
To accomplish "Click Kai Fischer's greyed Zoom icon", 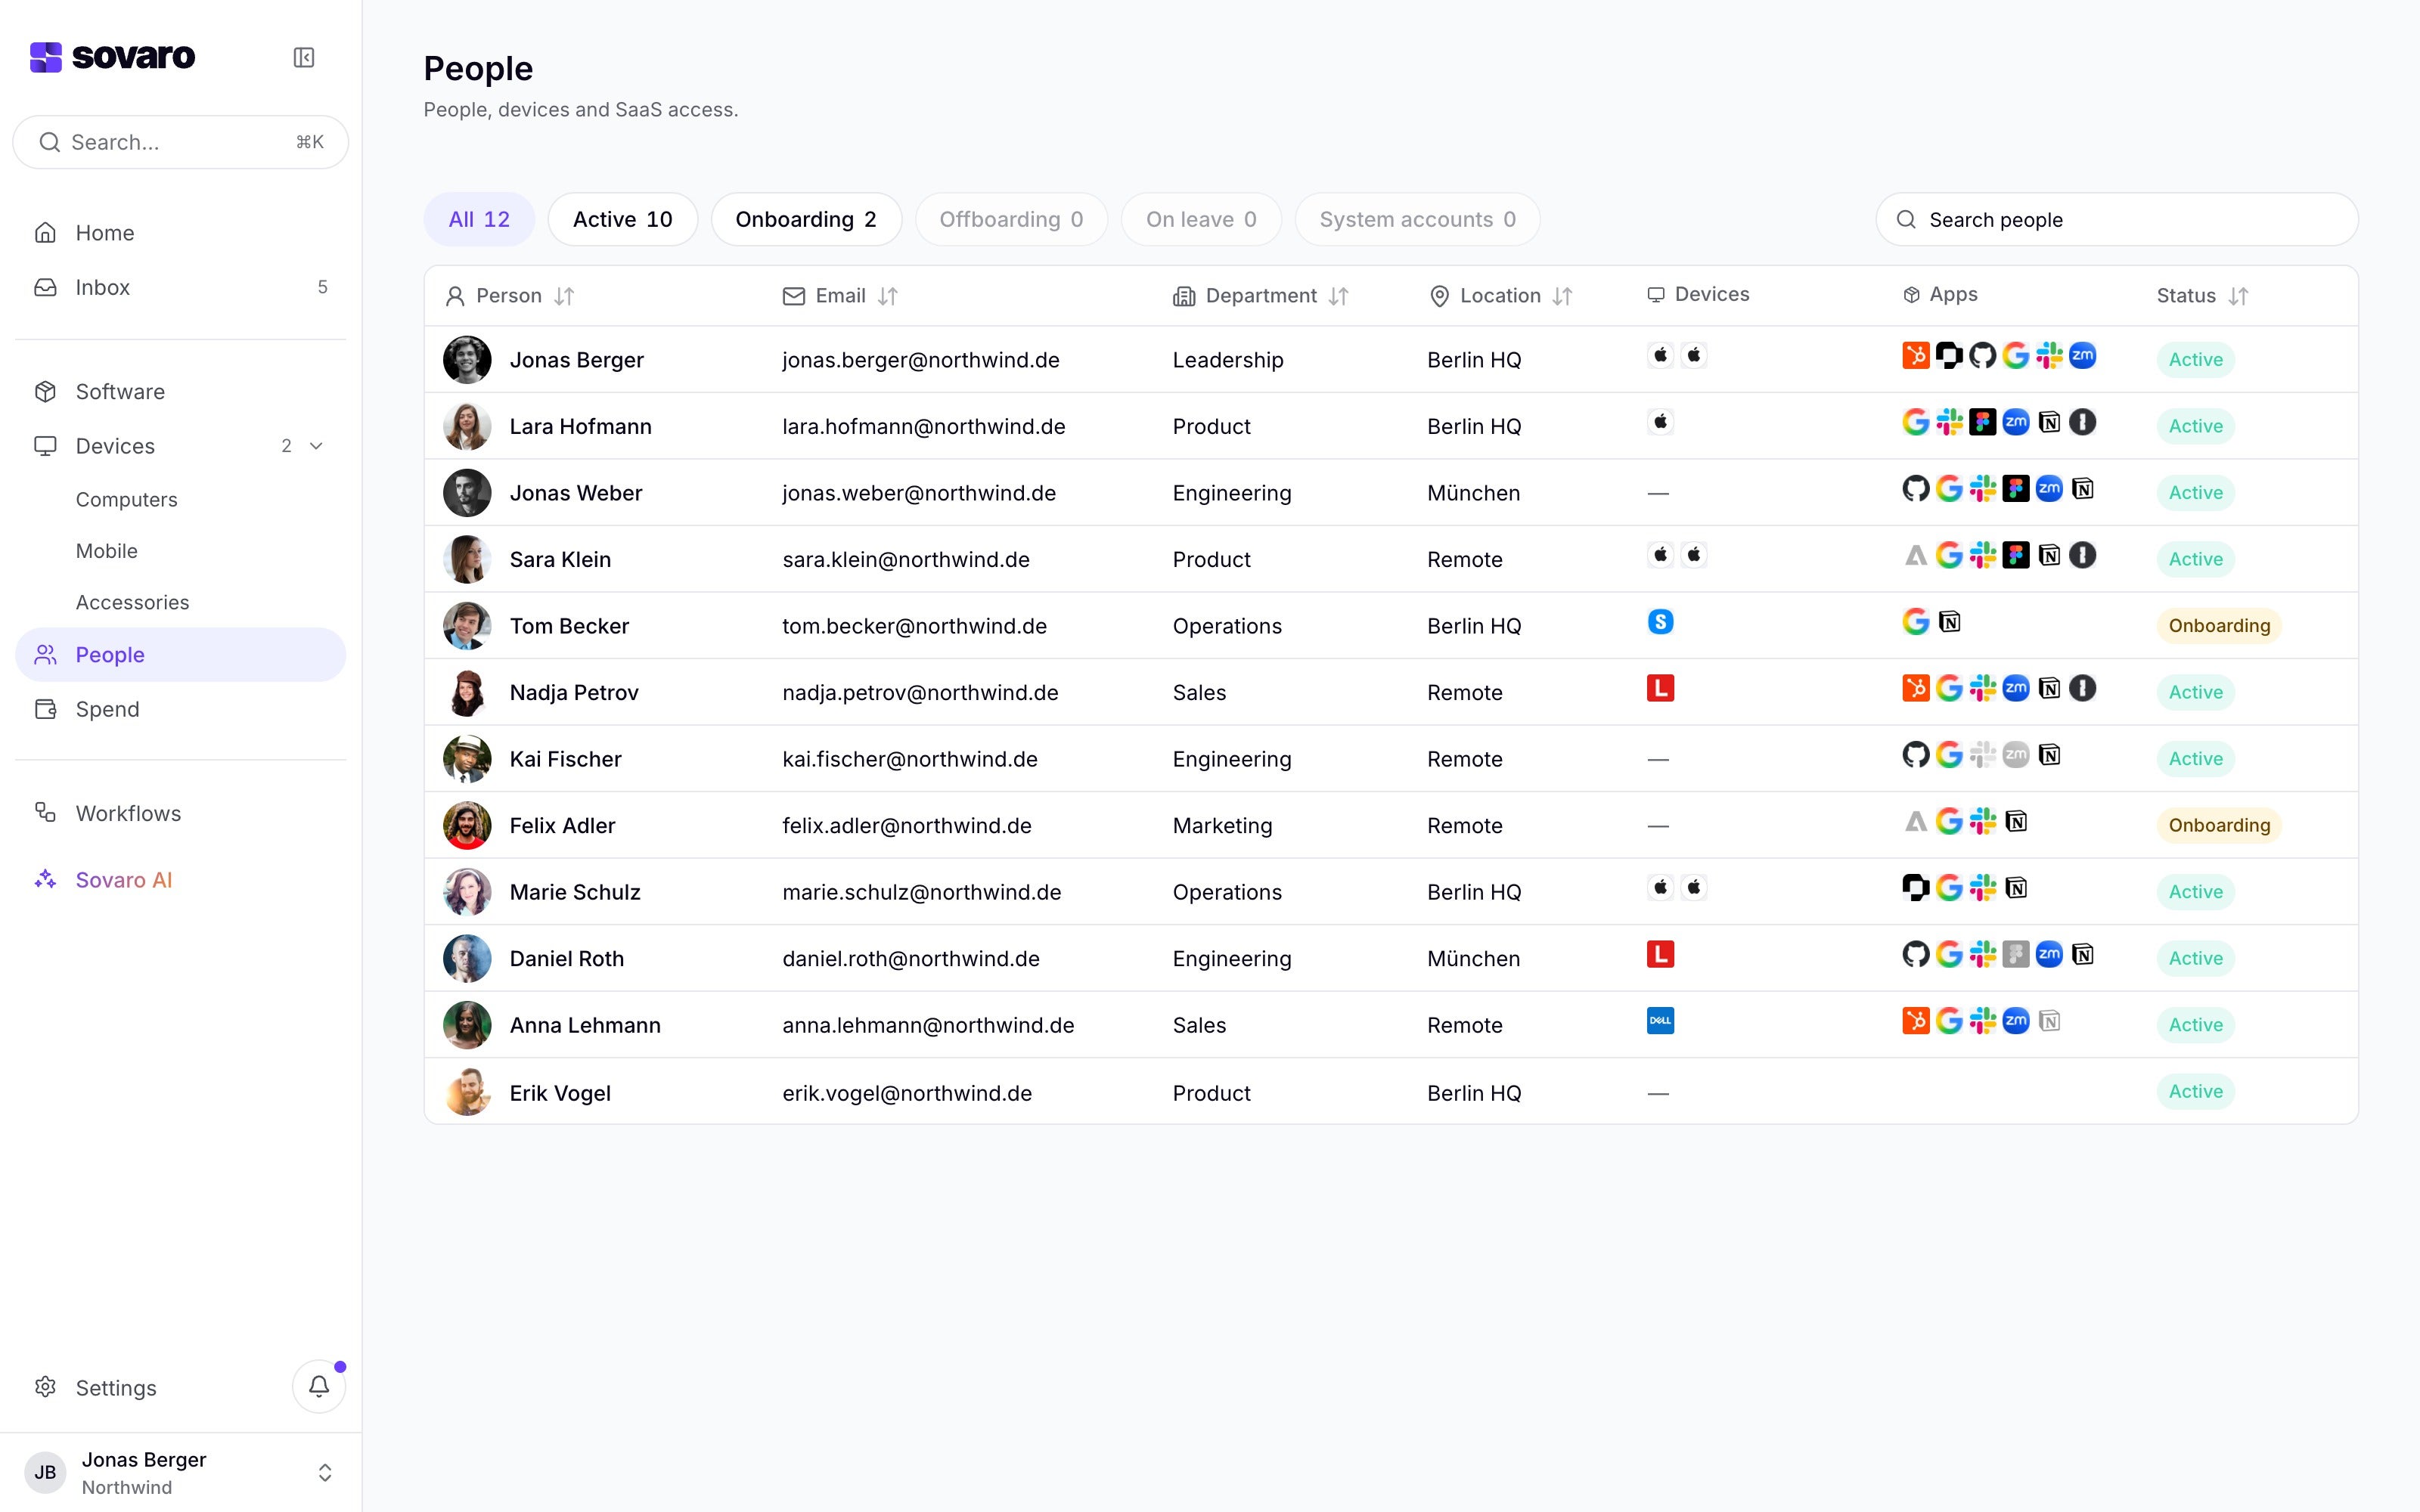I will (2015, 754).
